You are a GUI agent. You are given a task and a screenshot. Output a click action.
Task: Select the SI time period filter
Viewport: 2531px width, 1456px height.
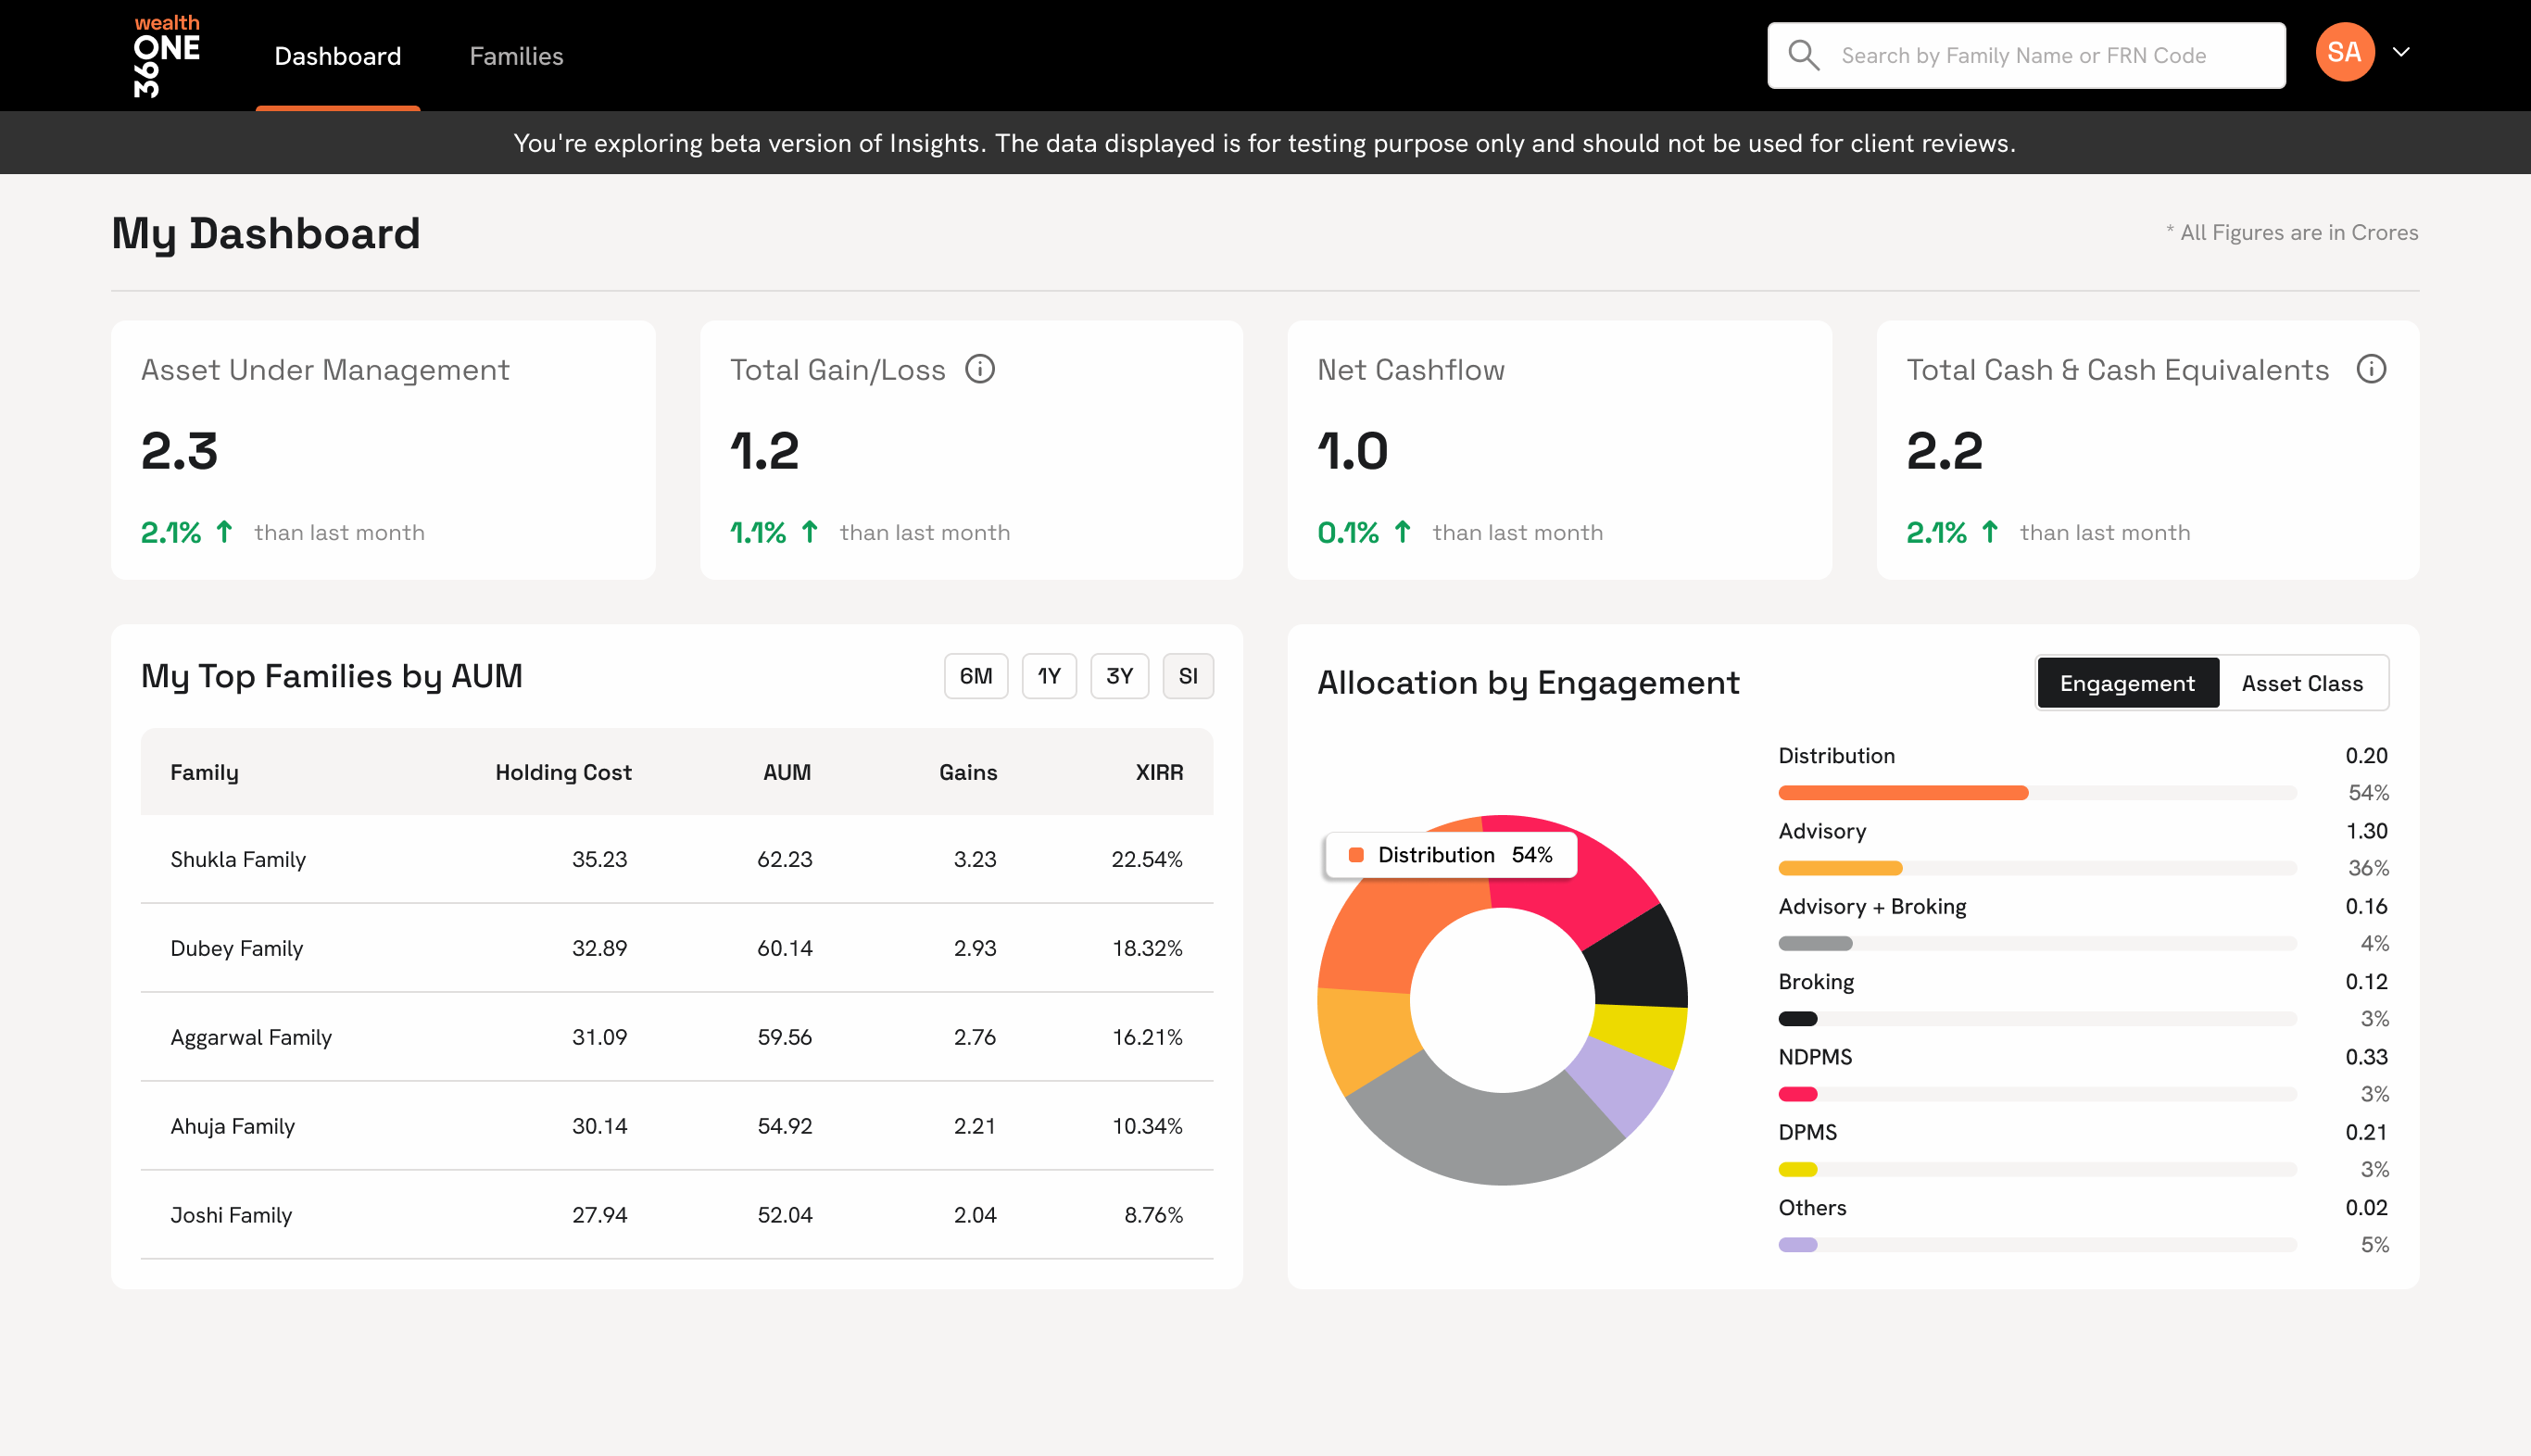pos(1188,676)
